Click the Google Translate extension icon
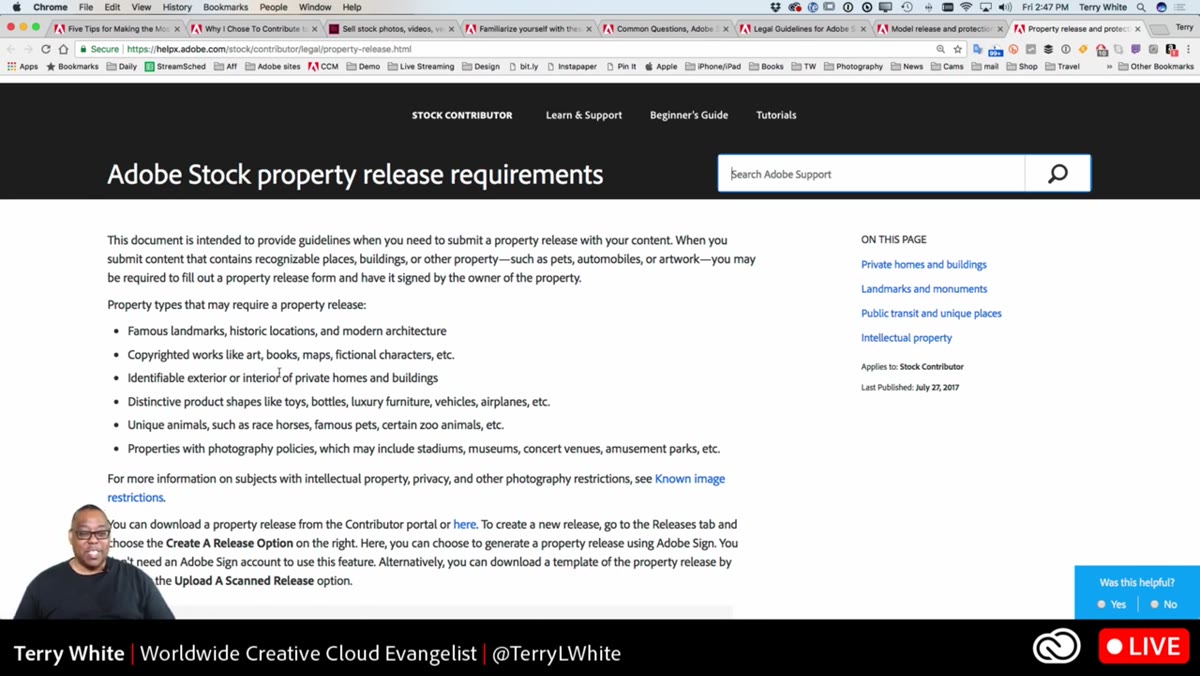Image resolution: width=1200 pixels, height=676 pixels. [x=977, y=49]
